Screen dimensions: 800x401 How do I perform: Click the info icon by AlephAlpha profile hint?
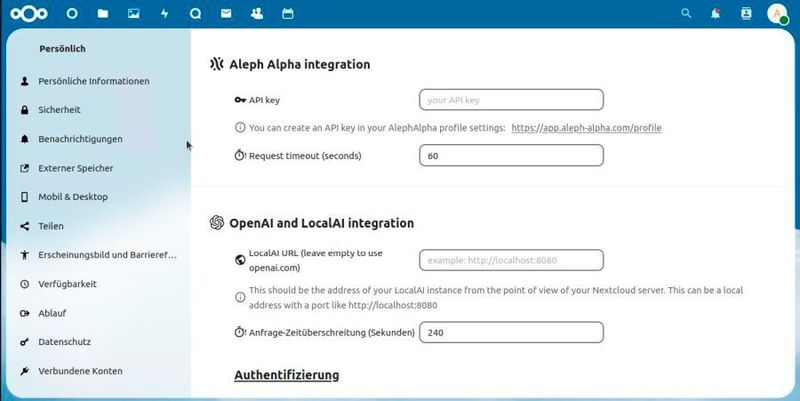(240, 128)
